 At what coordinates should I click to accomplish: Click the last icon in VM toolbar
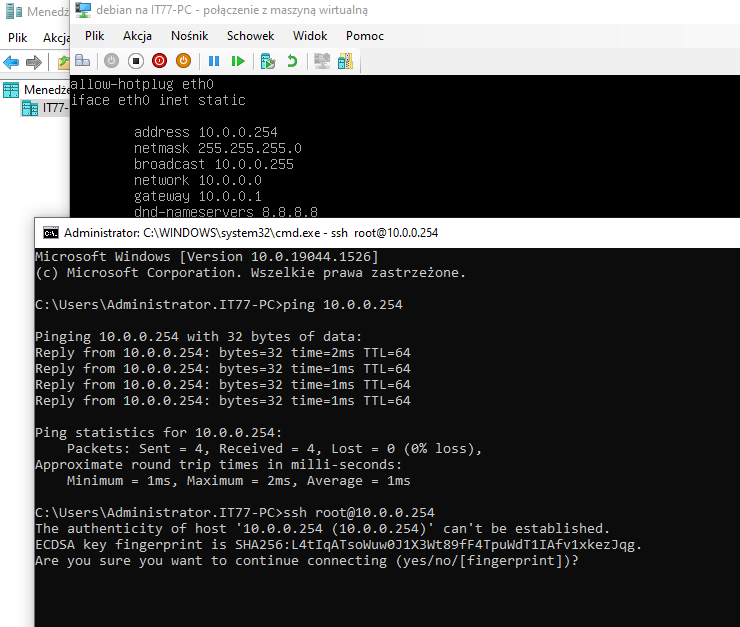[x=345, y=61]
